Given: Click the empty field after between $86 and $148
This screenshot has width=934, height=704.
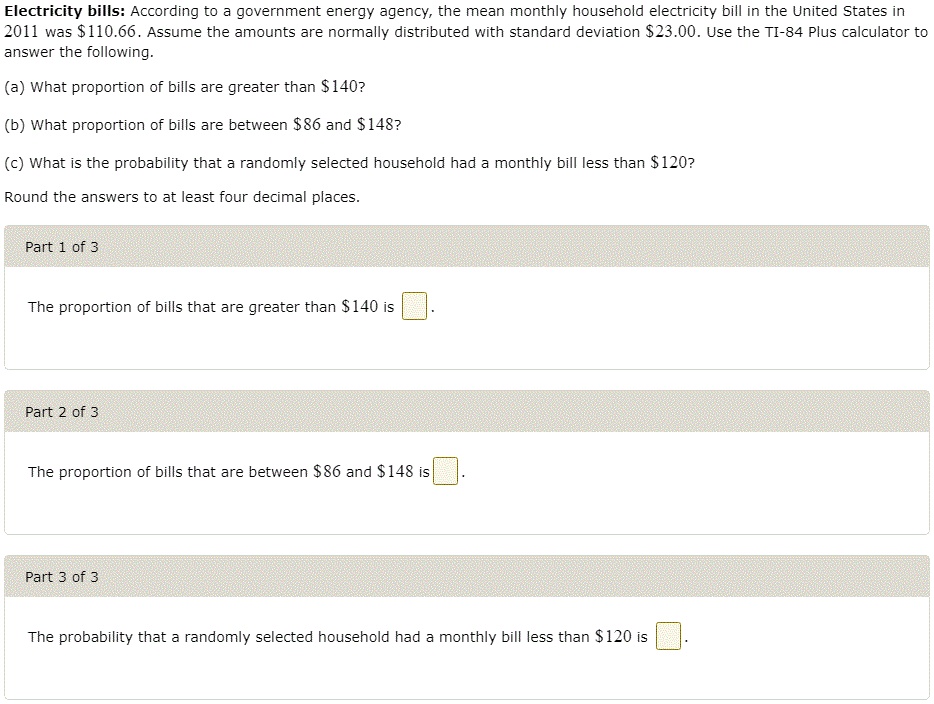Looking at the screenshot, I should tap(444, 471).
